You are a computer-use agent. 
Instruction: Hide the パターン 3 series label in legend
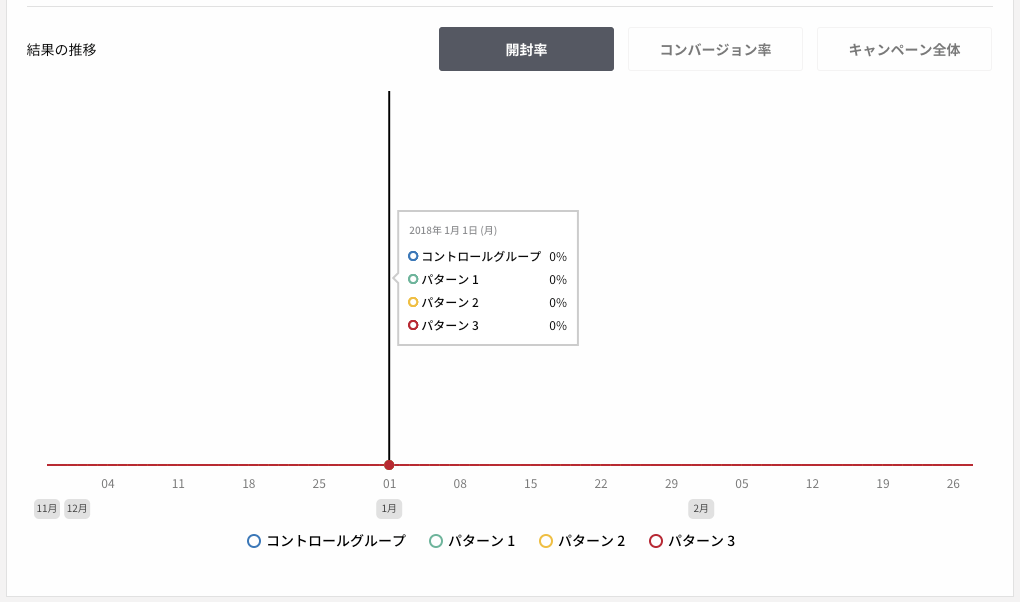click(701, 541)
